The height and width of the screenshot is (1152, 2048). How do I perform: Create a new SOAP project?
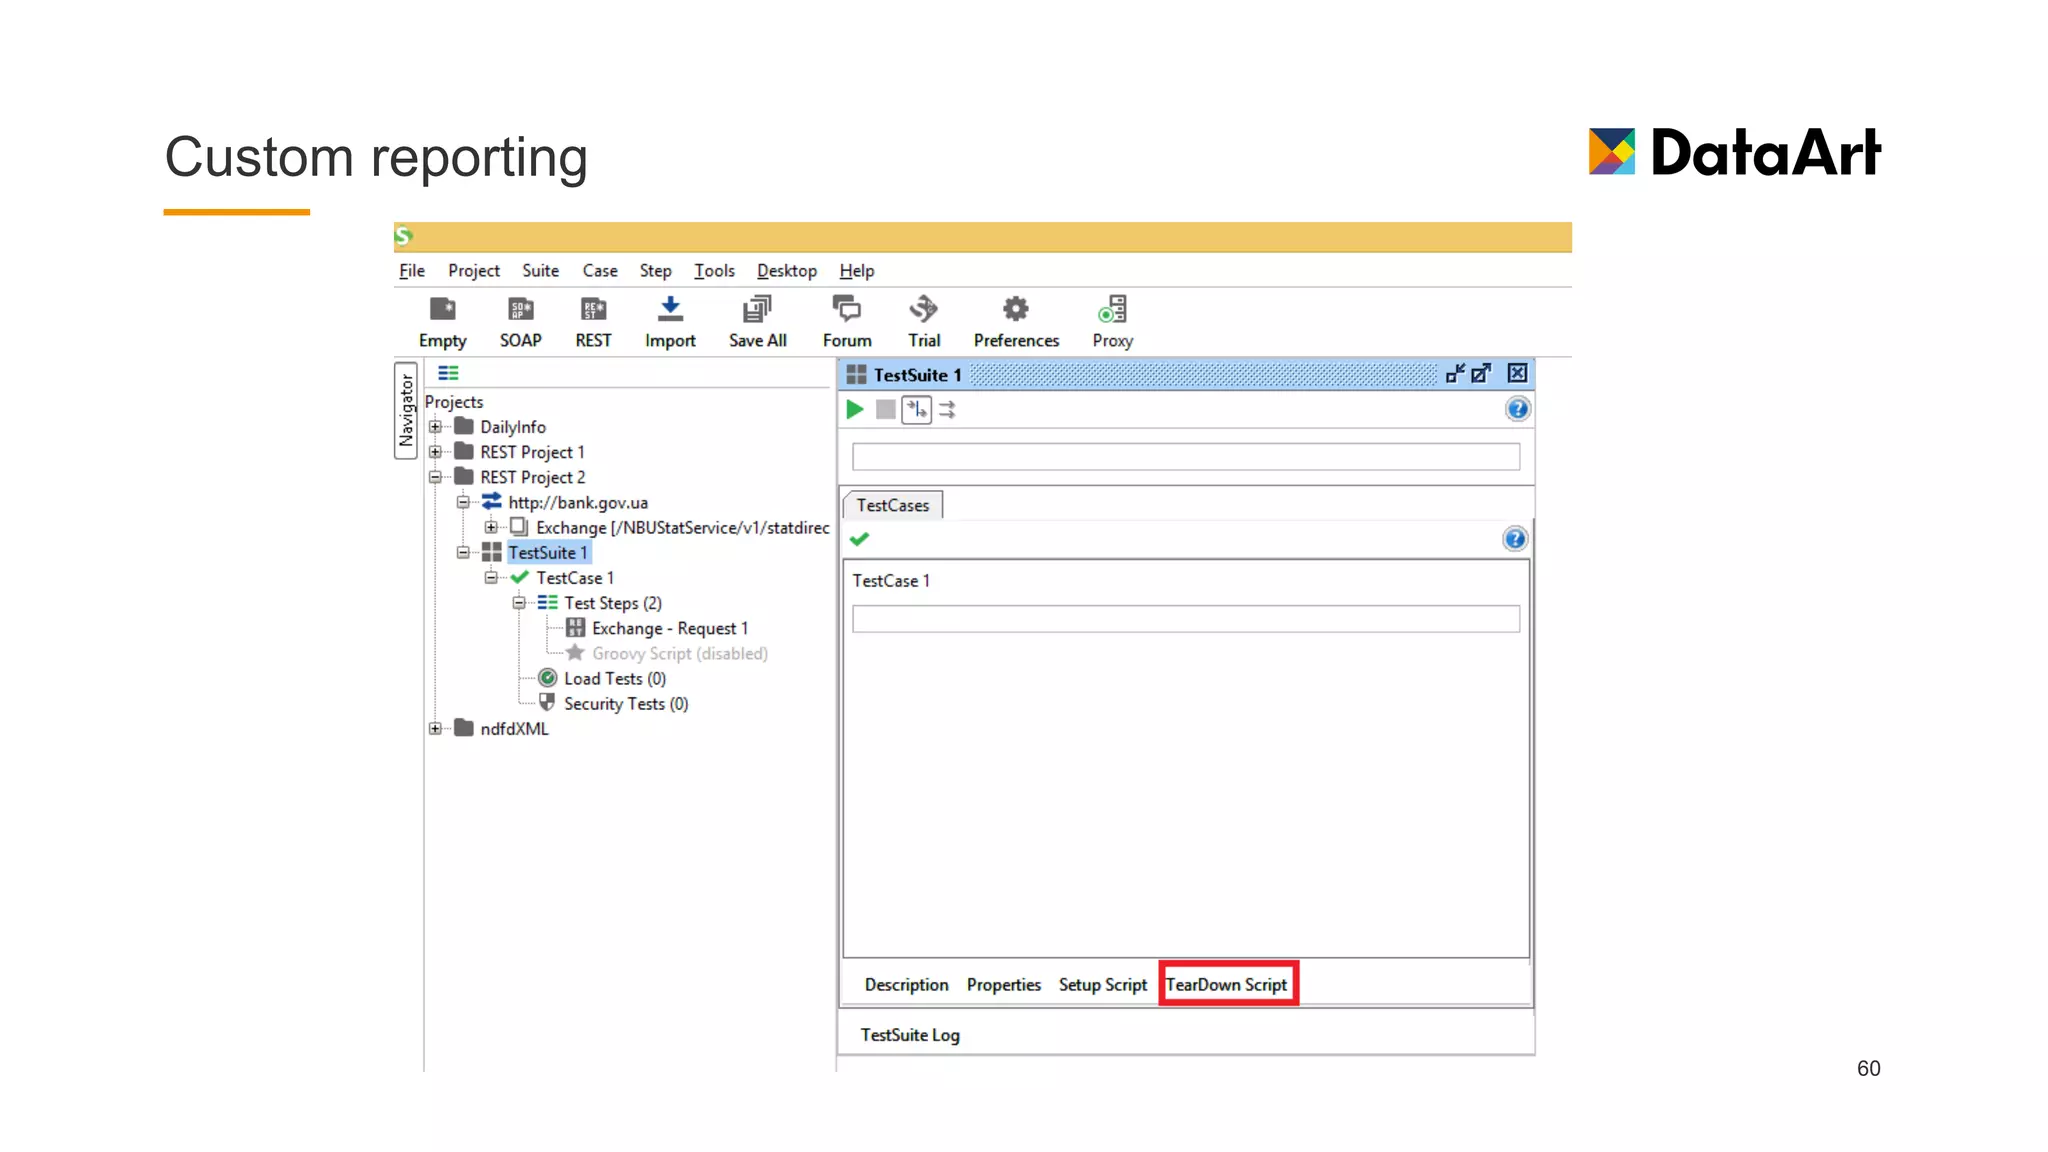tap(520, 309)
